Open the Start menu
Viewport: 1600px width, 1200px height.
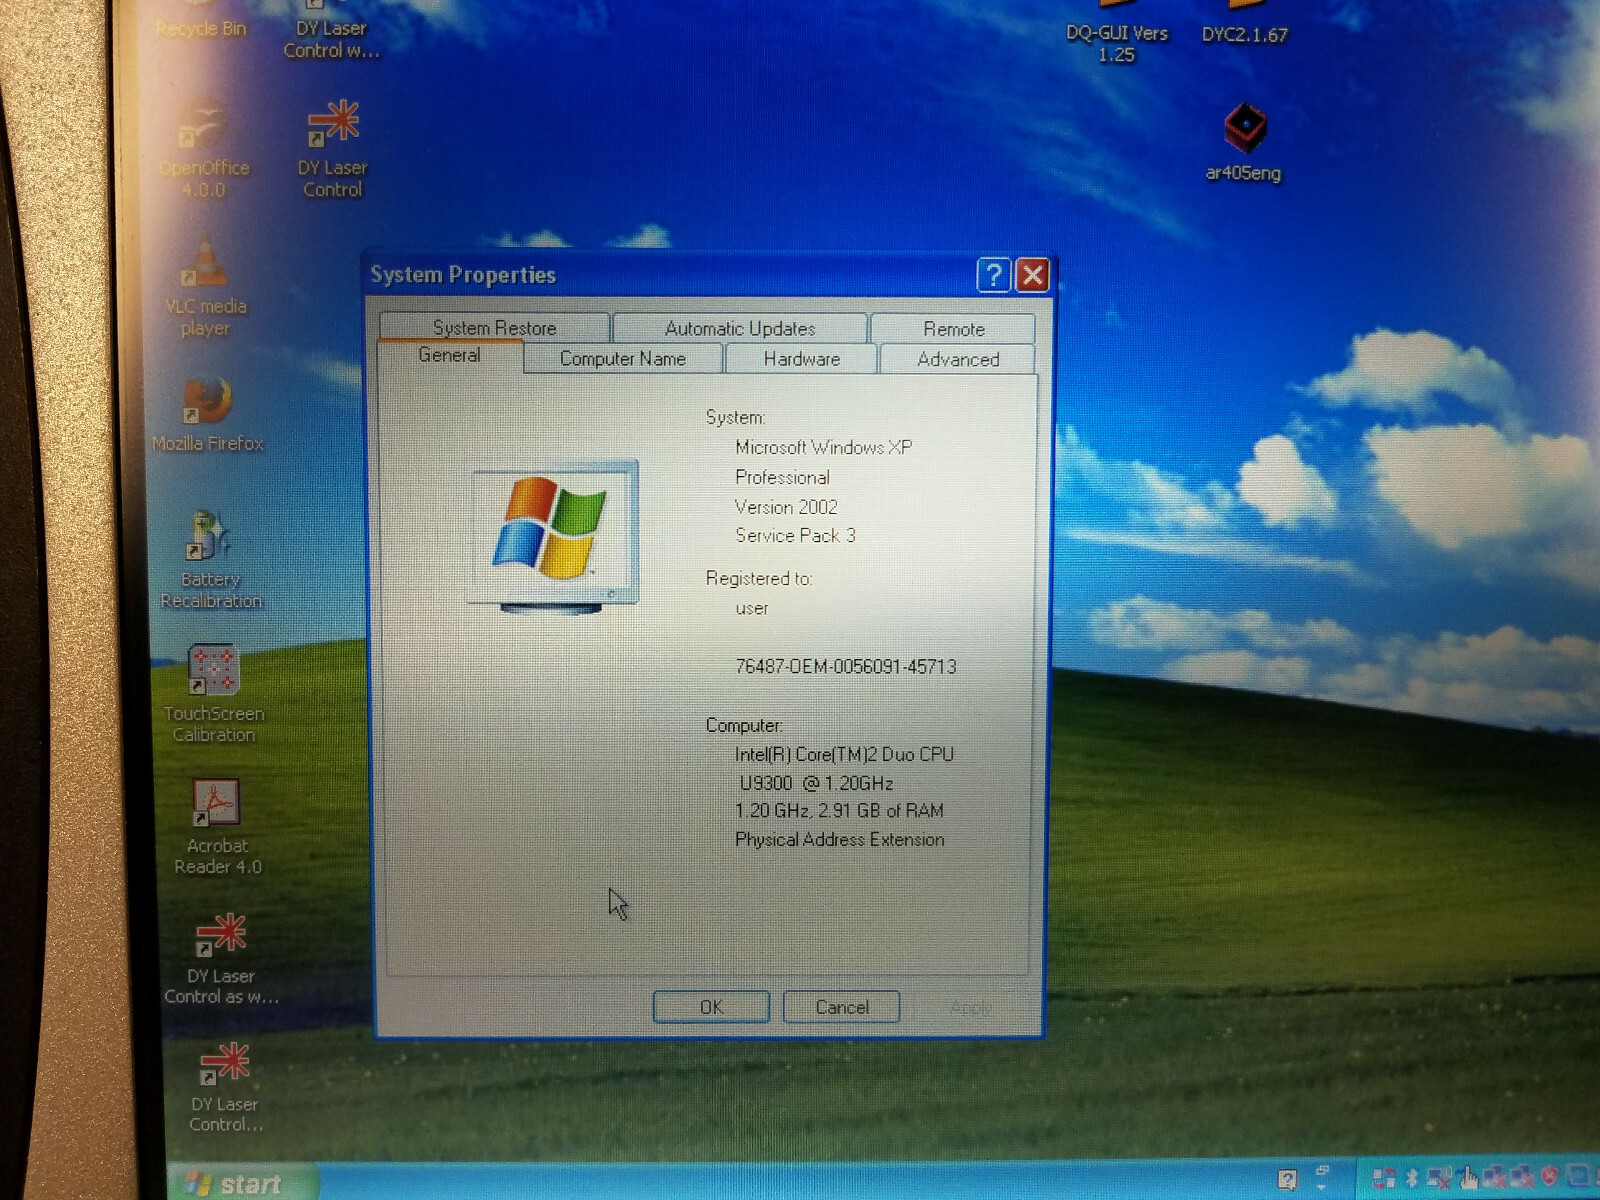241,1184
